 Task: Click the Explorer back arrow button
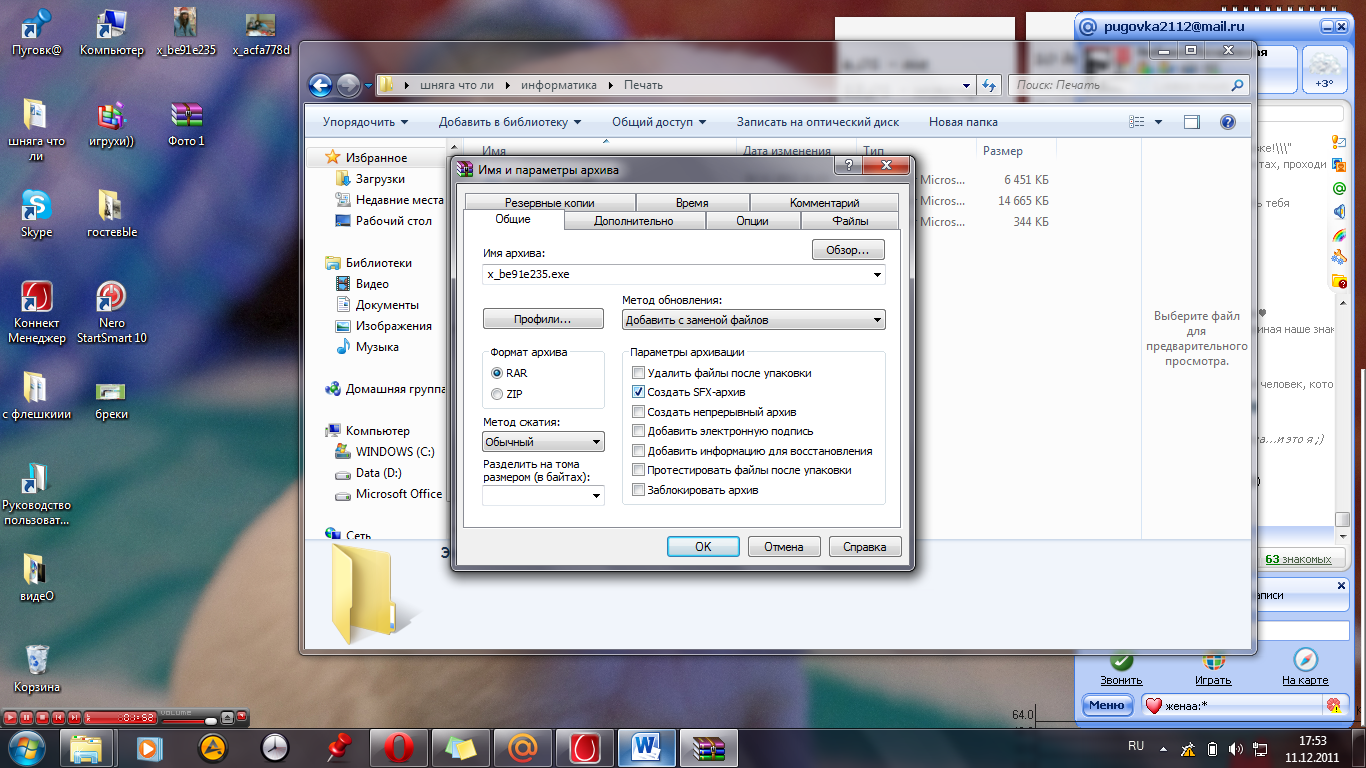coord(320,85)
